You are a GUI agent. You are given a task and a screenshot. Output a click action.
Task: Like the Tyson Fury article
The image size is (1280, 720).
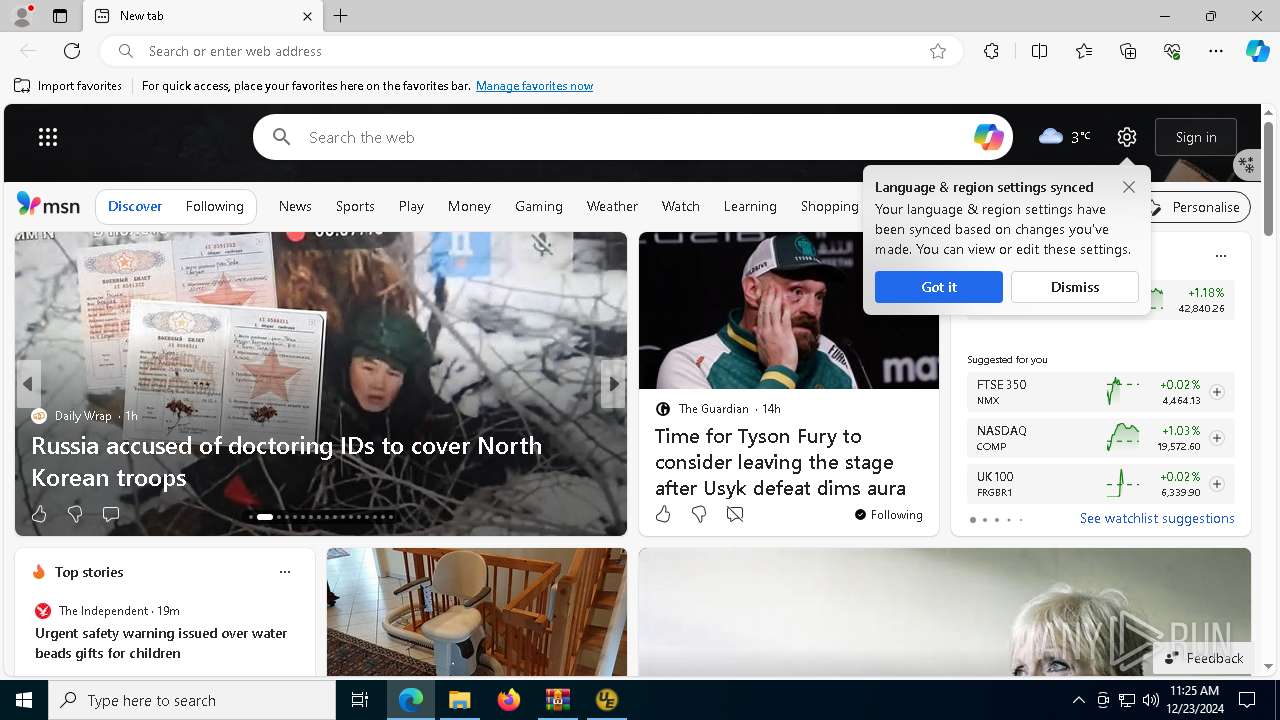[x=663, y=514]
